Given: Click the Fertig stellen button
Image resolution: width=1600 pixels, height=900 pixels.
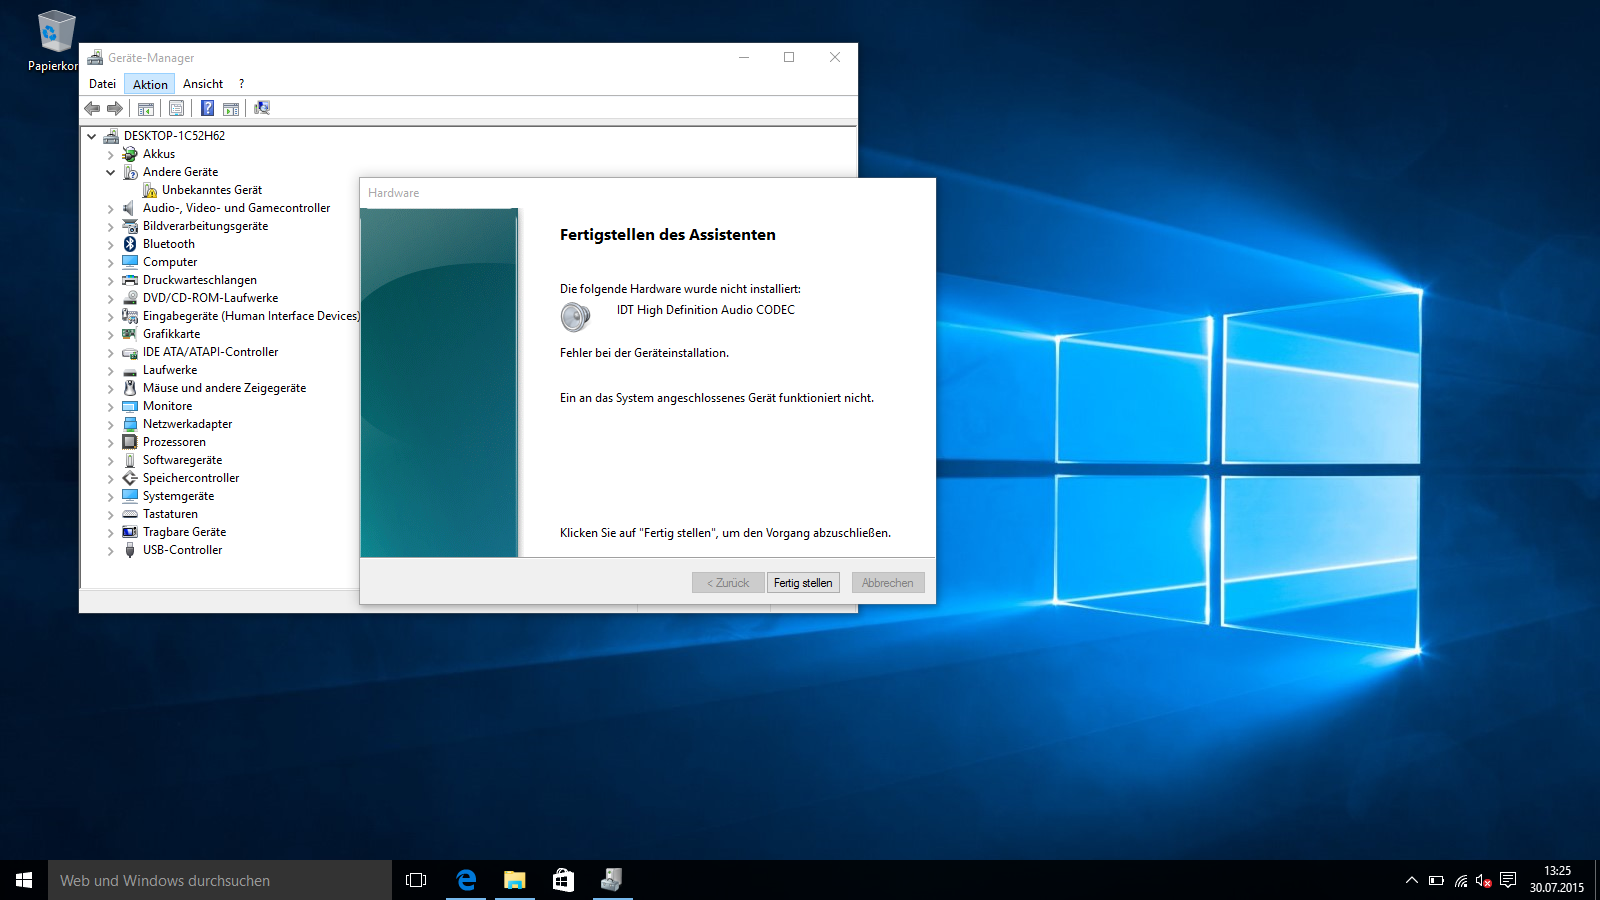Looking at the screenshot, I should pos(803,583).
